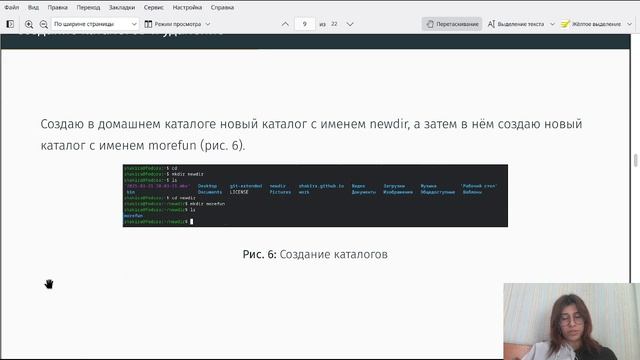Expand the Жёлтое выделение dropdown arrow
The width and height of the screenshot is (640, 360).
point(629,24)
